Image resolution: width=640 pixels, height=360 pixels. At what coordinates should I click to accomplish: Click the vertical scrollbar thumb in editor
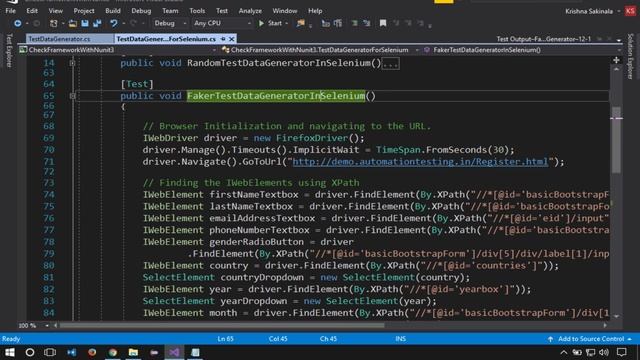tap(616, 140)
